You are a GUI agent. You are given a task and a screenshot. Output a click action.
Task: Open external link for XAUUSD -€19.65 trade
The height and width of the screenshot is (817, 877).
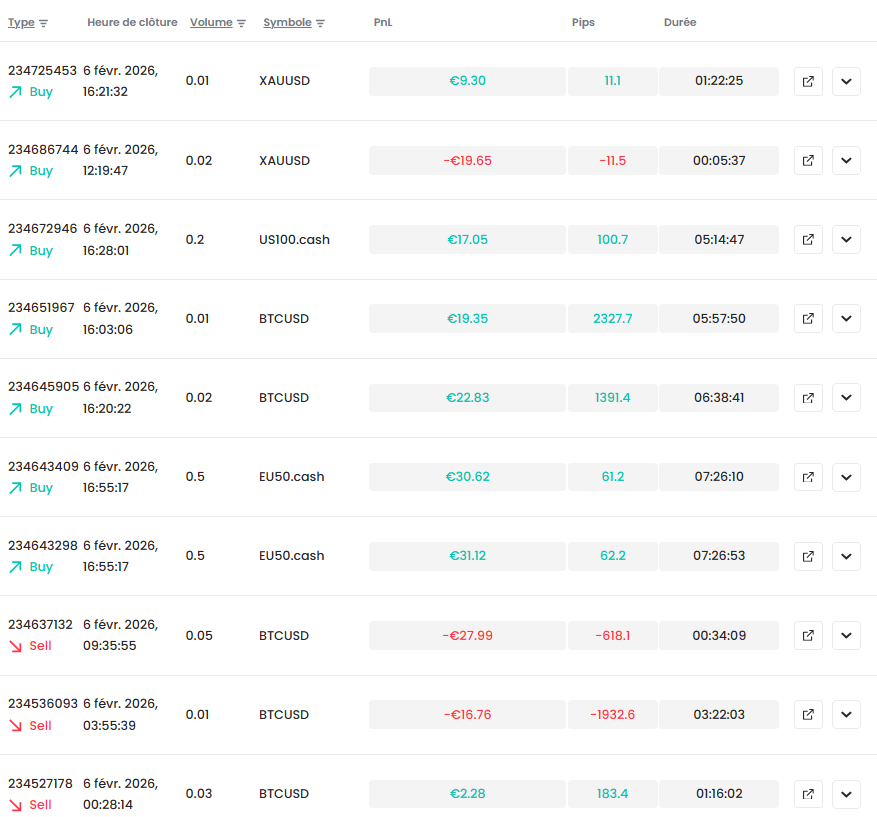(808, 160)
